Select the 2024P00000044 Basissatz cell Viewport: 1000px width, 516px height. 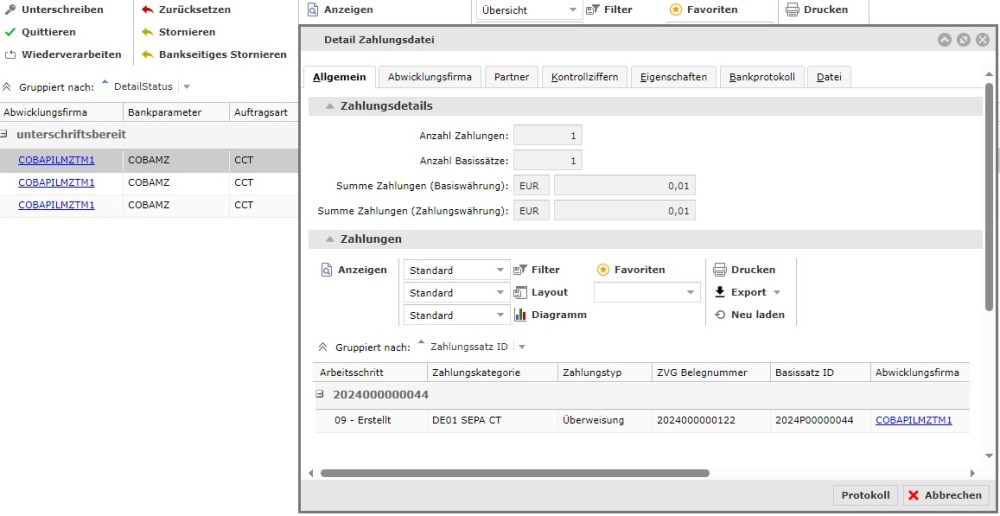click(x=820, y=420)
